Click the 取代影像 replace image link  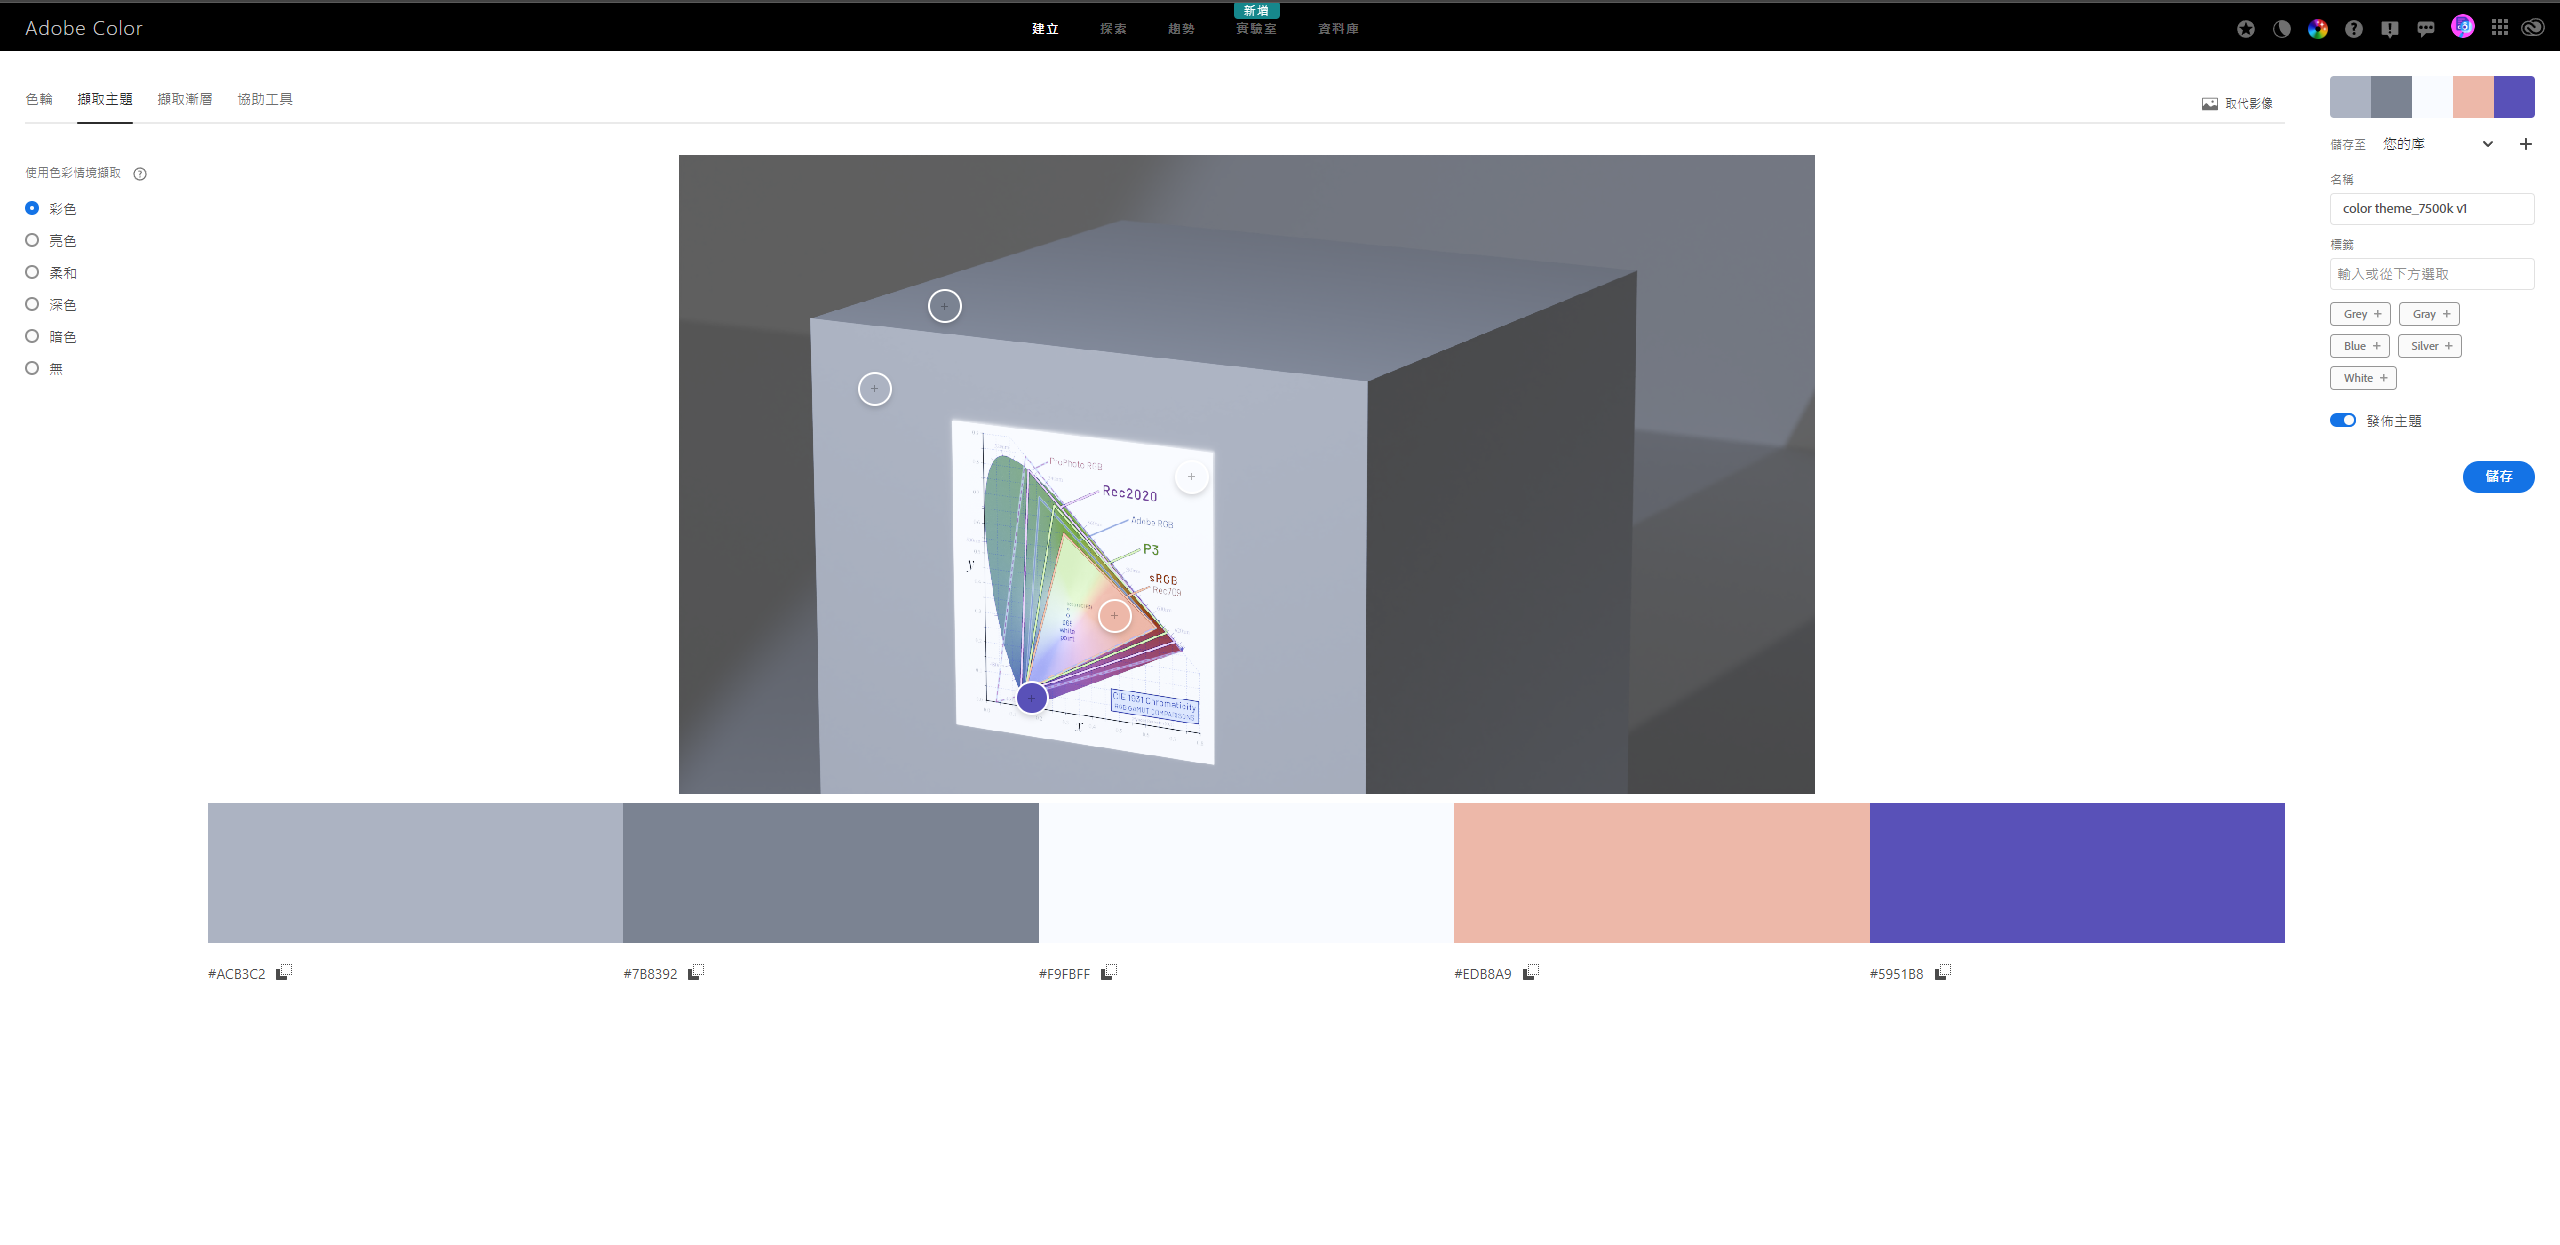click(2249, 104)
